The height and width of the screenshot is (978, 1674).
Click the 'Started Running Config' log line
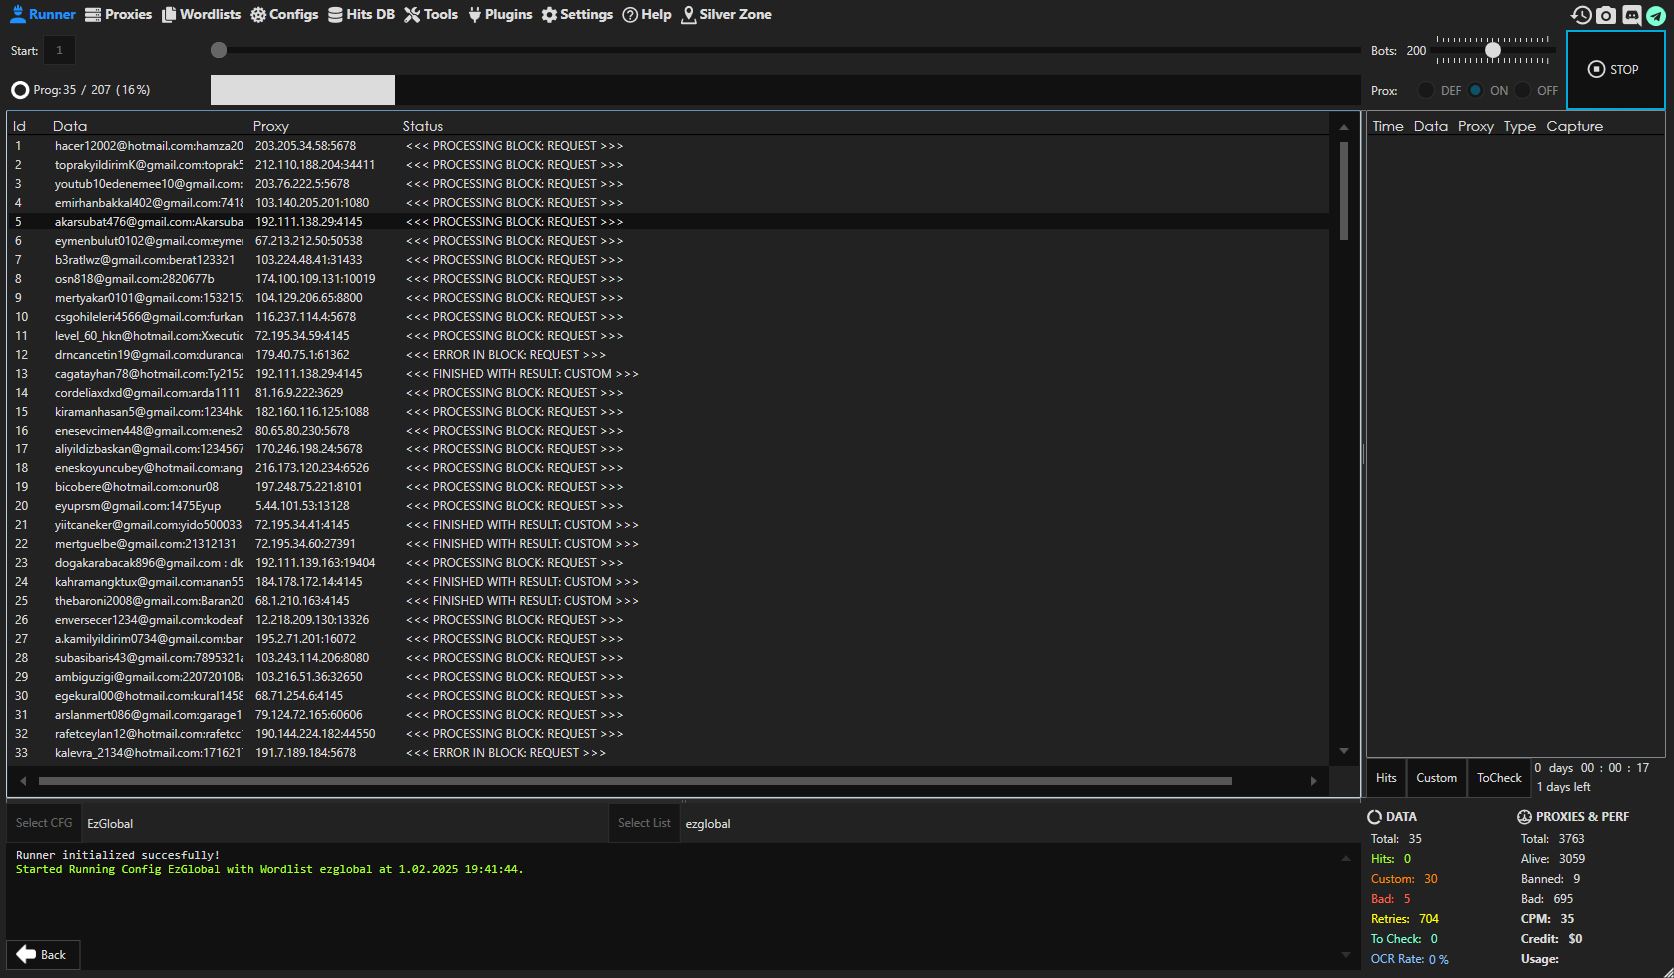[x=270, y=870]
